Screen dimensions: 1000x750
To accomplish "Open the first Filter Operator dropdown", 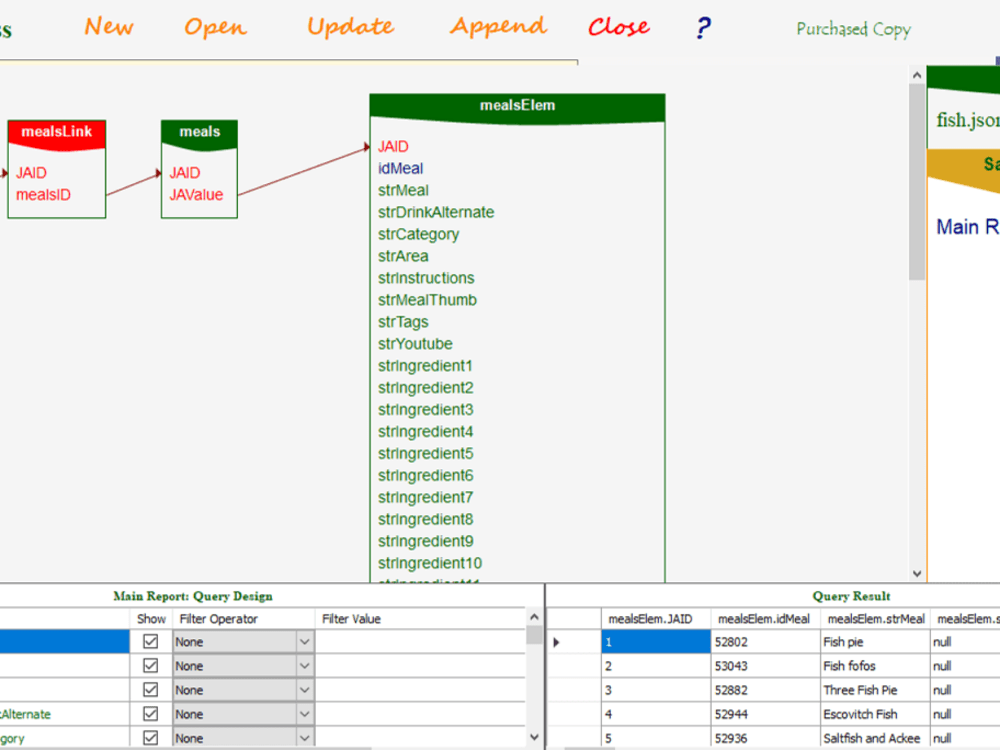I will click(305, 641).
